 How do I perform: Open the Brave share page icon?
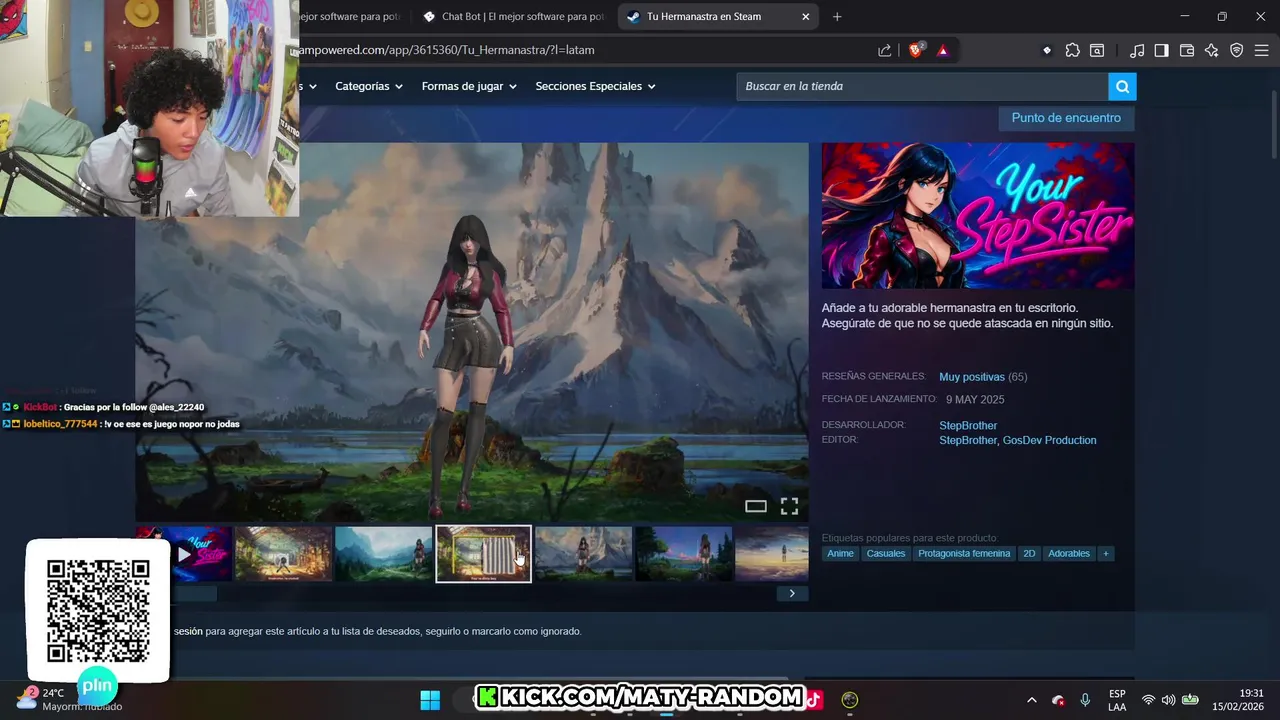885,50
